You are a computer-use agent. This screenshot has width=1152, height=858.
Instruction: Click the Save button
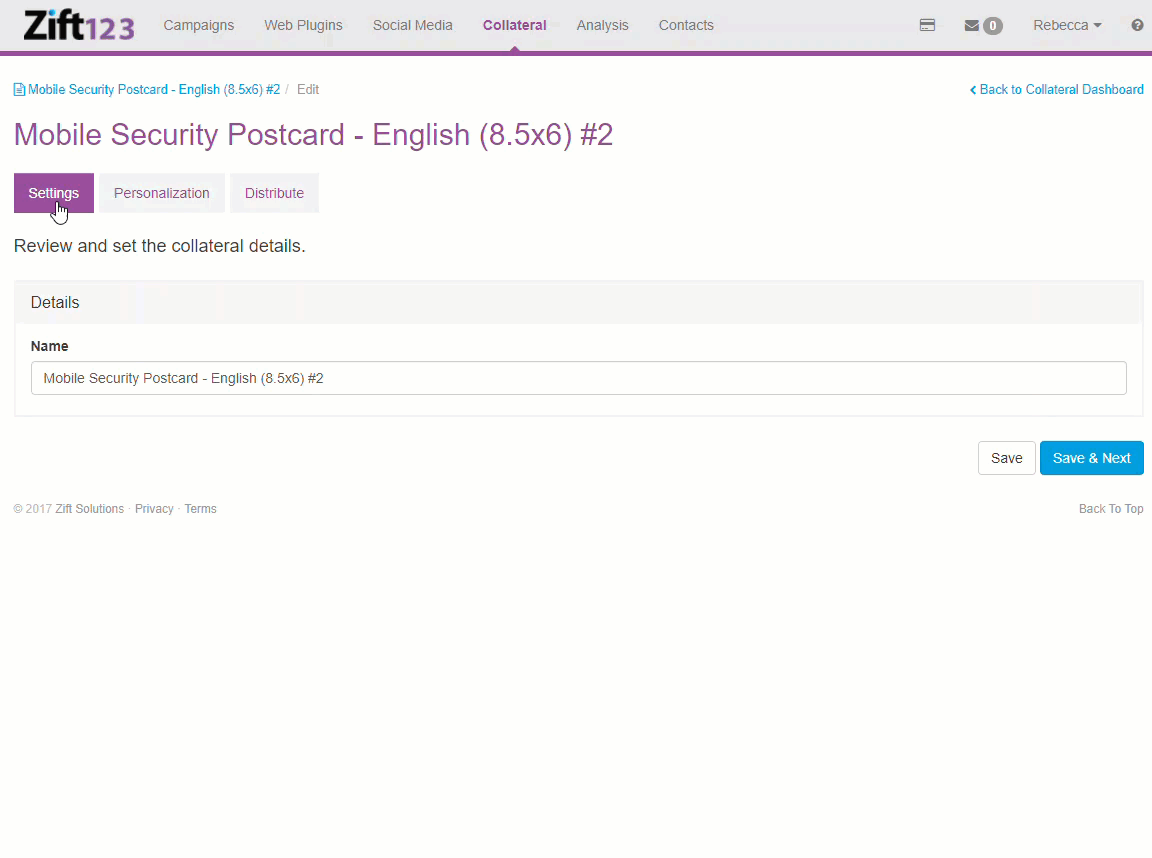(1007, 458)
